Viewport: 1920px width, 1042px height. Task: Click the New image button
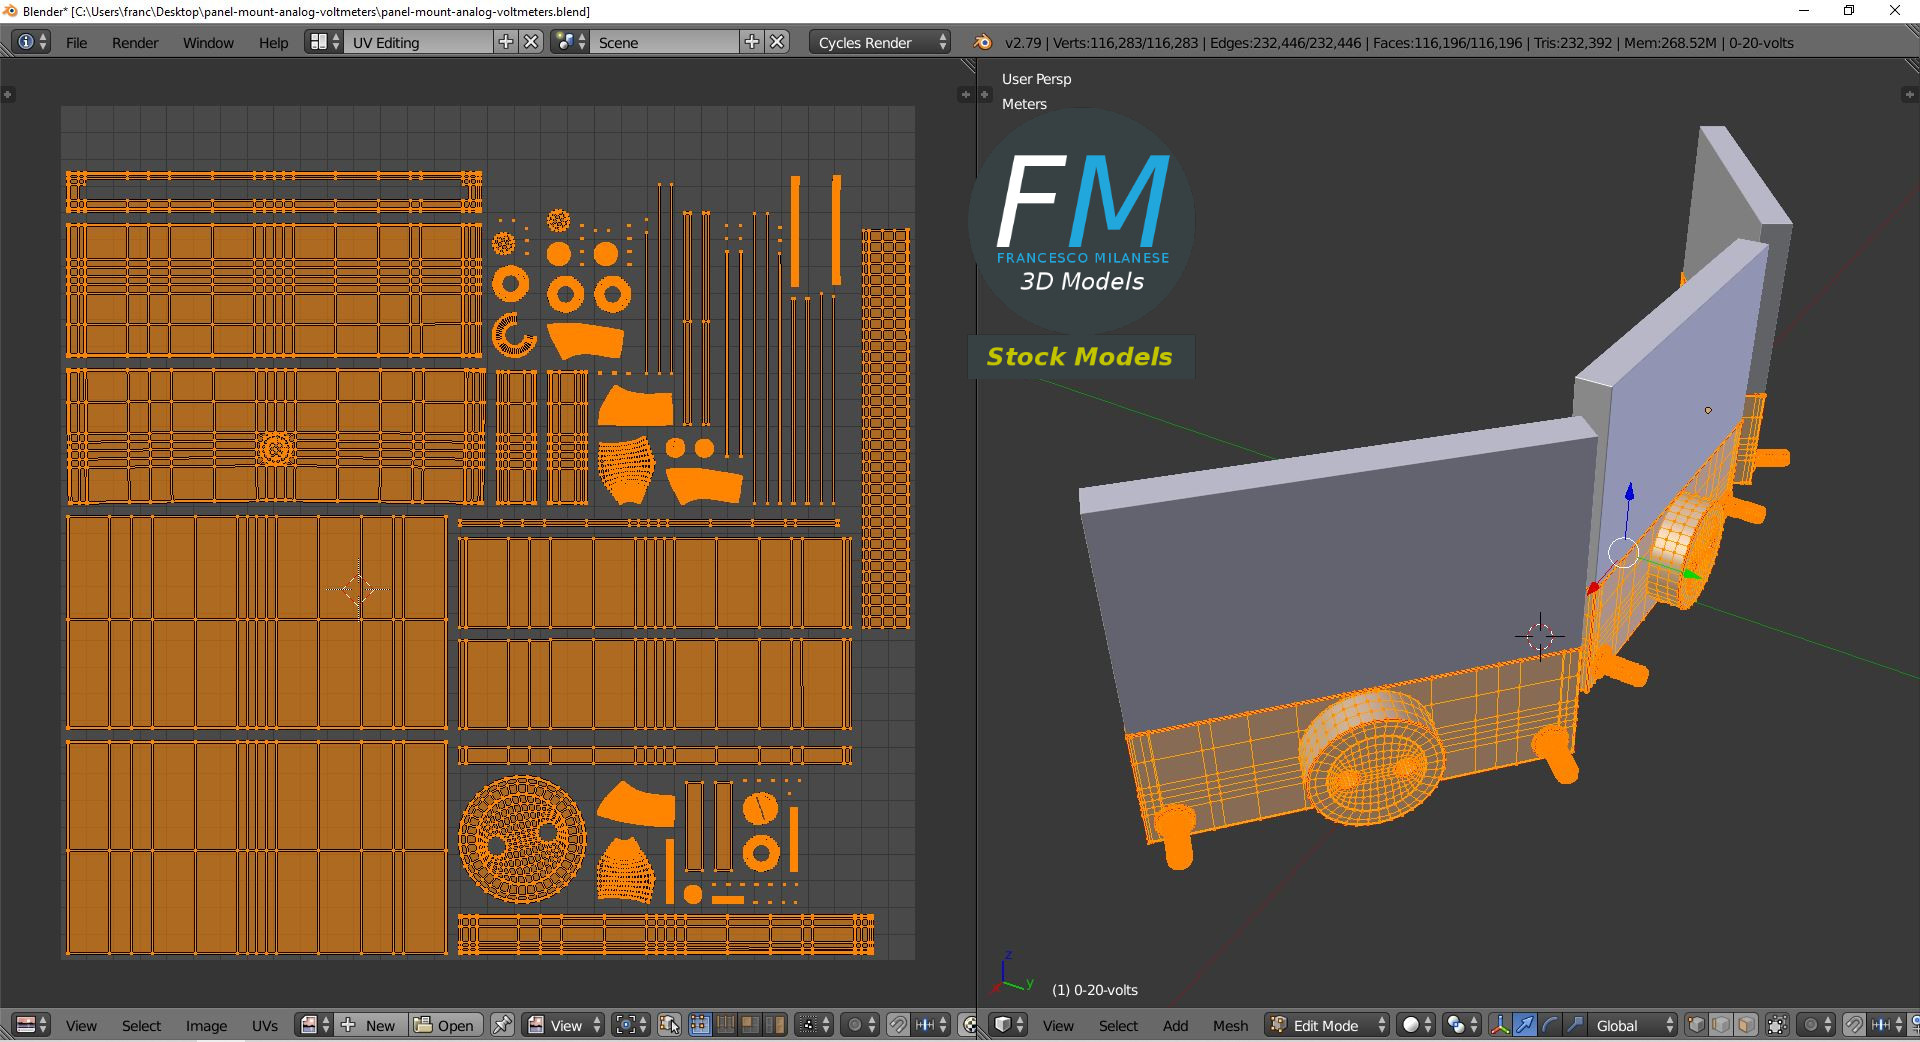[x=372, y=1025]
